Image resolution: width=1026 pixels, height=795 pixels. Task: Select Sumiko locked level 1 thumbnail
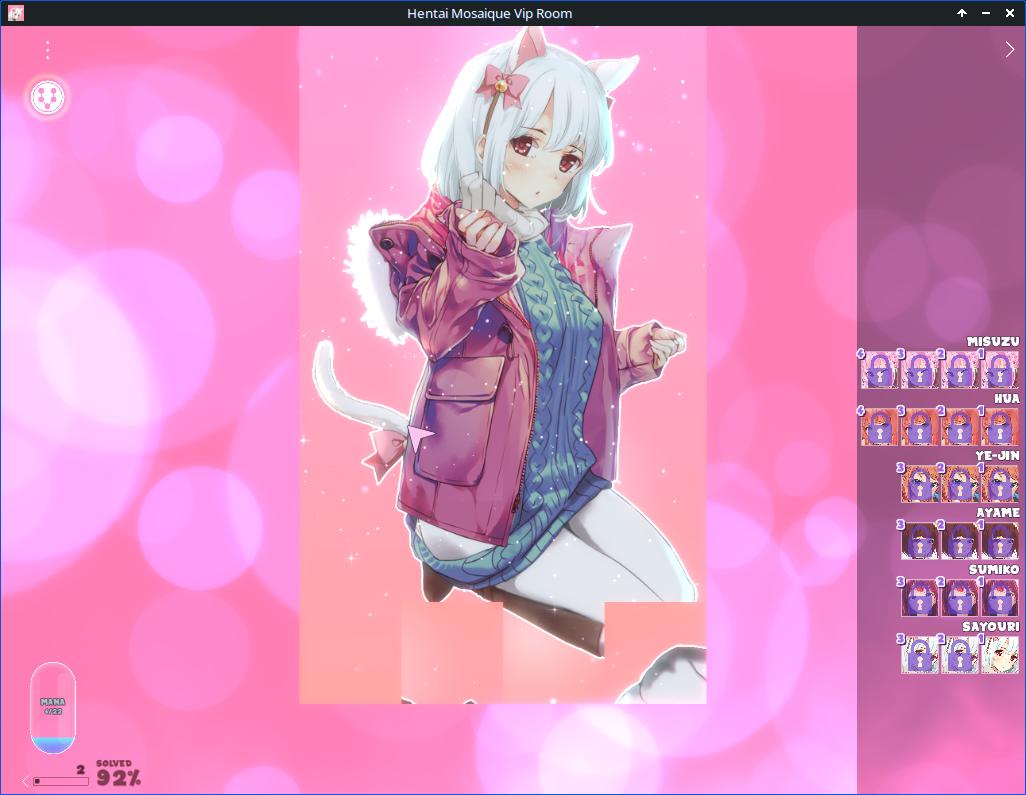pyautogui.click(x=999, y=597)
